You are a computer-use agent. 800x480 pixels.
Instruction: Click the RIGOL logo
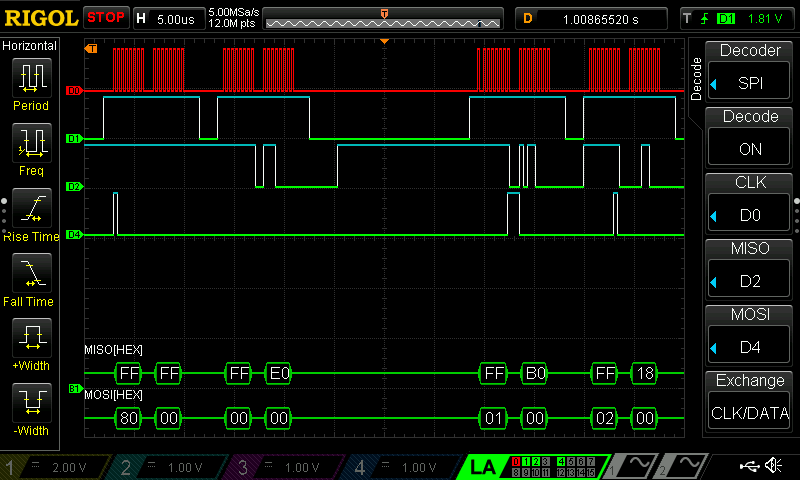[x=41, y=19]
